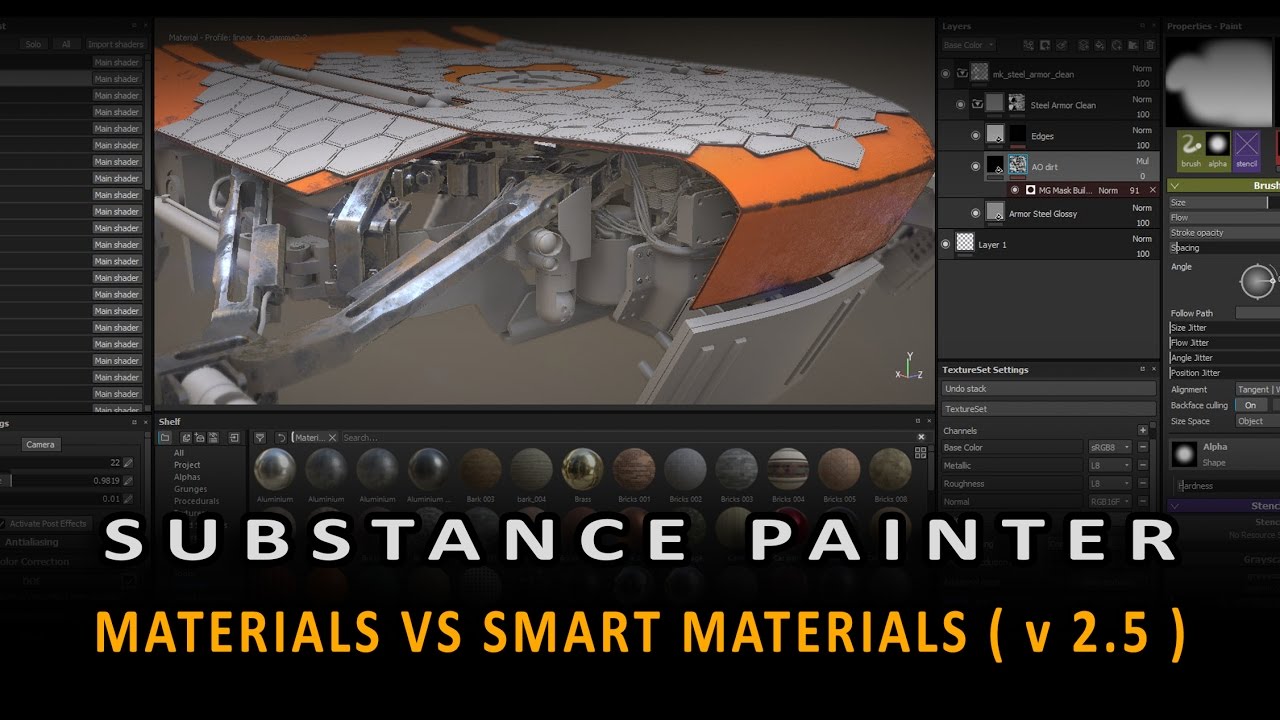Click the Import shaders button
Screen dimensions: 1280x720
(x=116, y=44)
